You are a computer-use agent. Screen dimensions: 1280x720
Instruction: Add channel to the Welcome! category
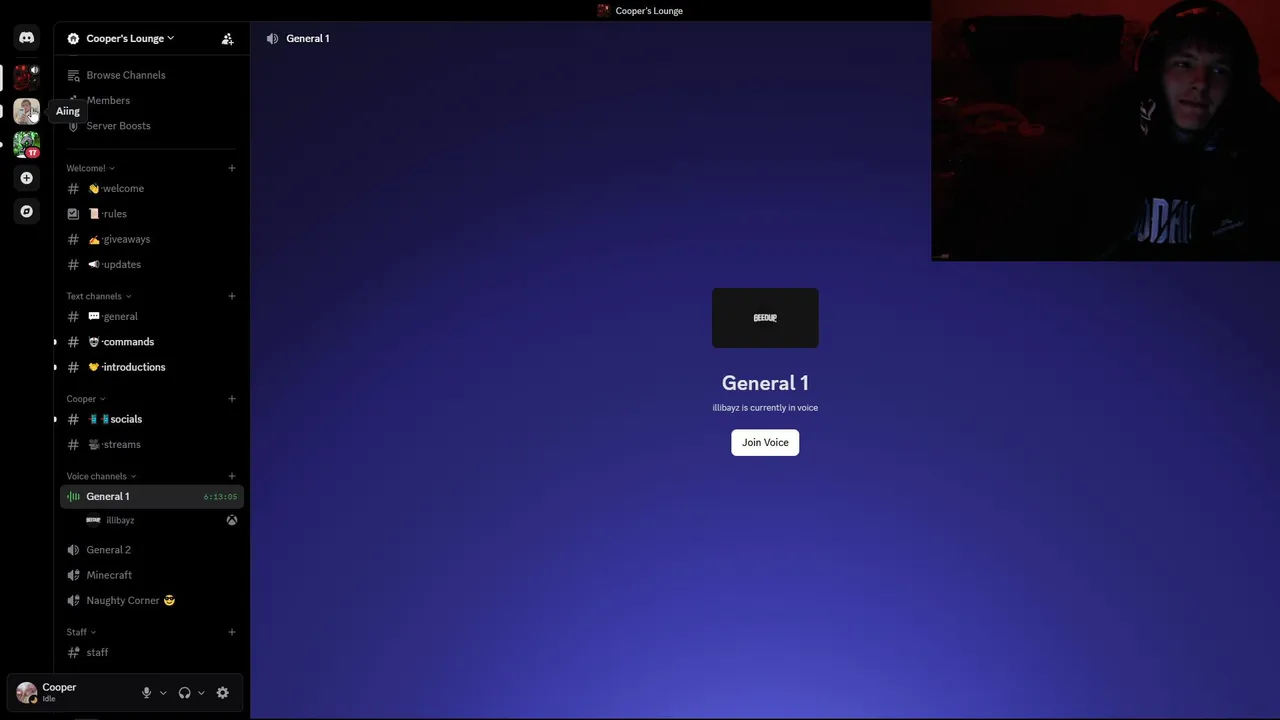pos(232,168)
